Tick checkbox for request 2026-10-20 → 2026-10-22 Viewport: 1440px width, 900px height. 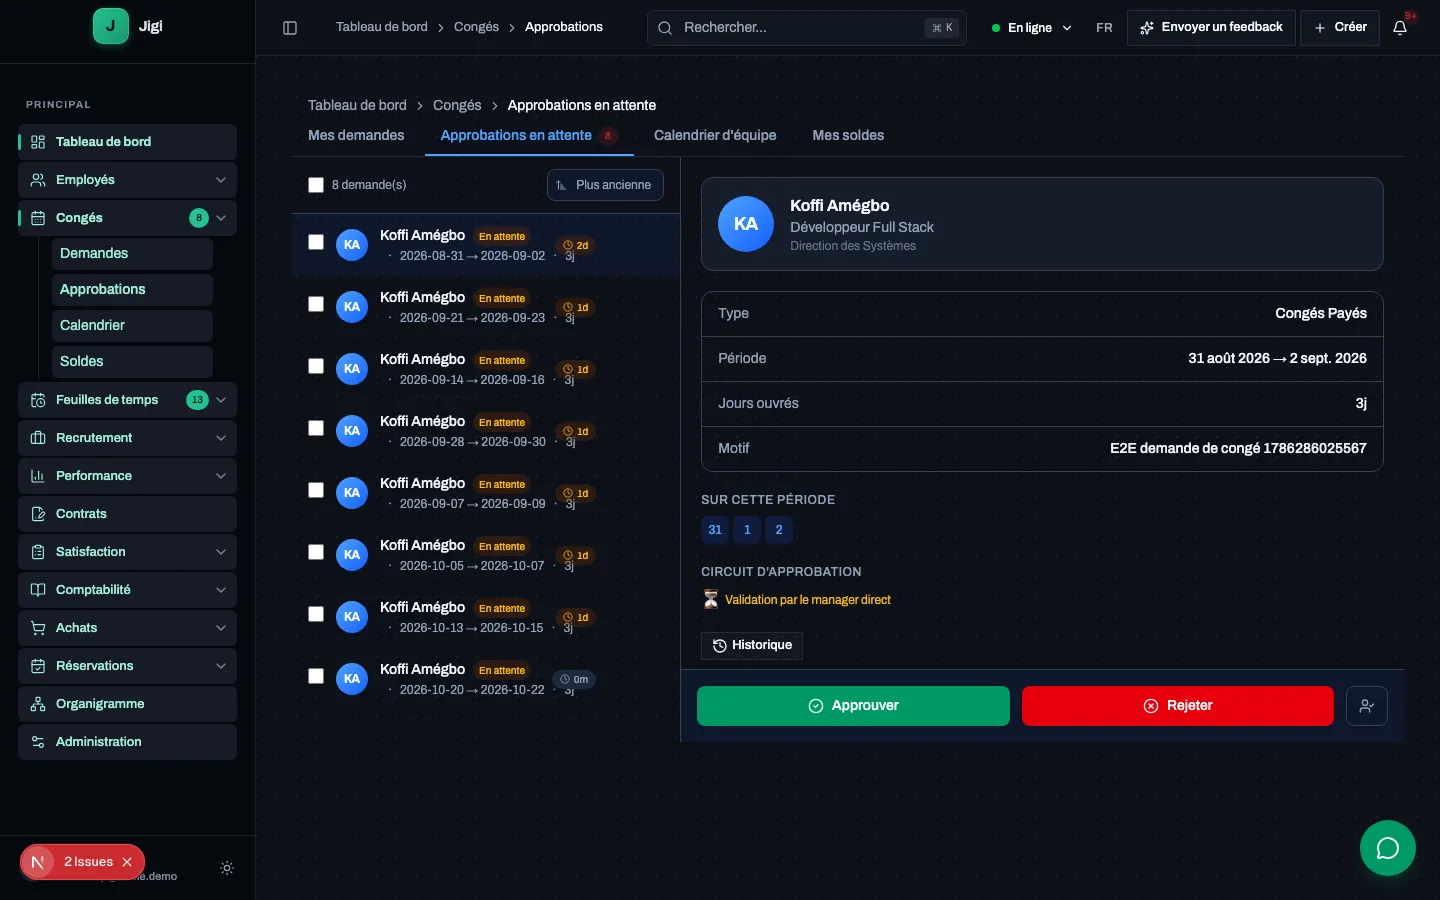coord(316,676)
